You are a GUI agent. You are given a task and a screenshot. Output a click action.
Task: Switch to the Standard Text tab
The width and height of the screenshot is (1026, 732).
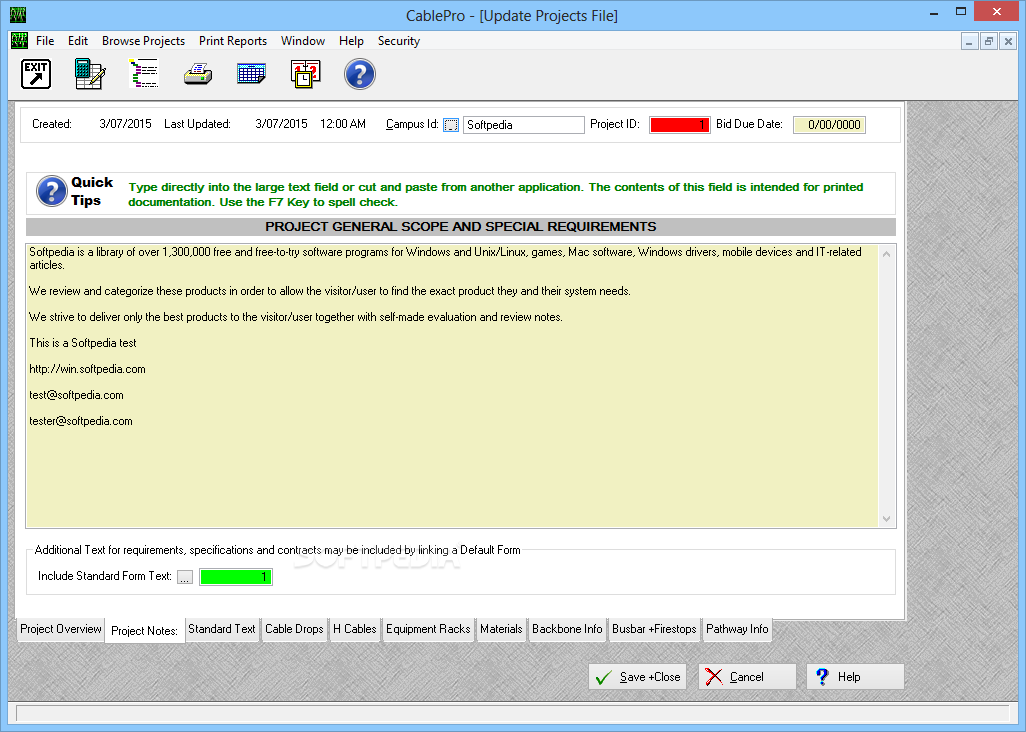click(222, 629)
